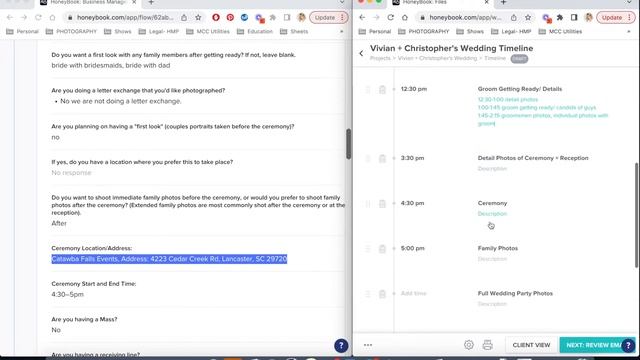Click timeline scrollbar in right window
Viewport: 640px width, 360px height.
click(636, 215)
